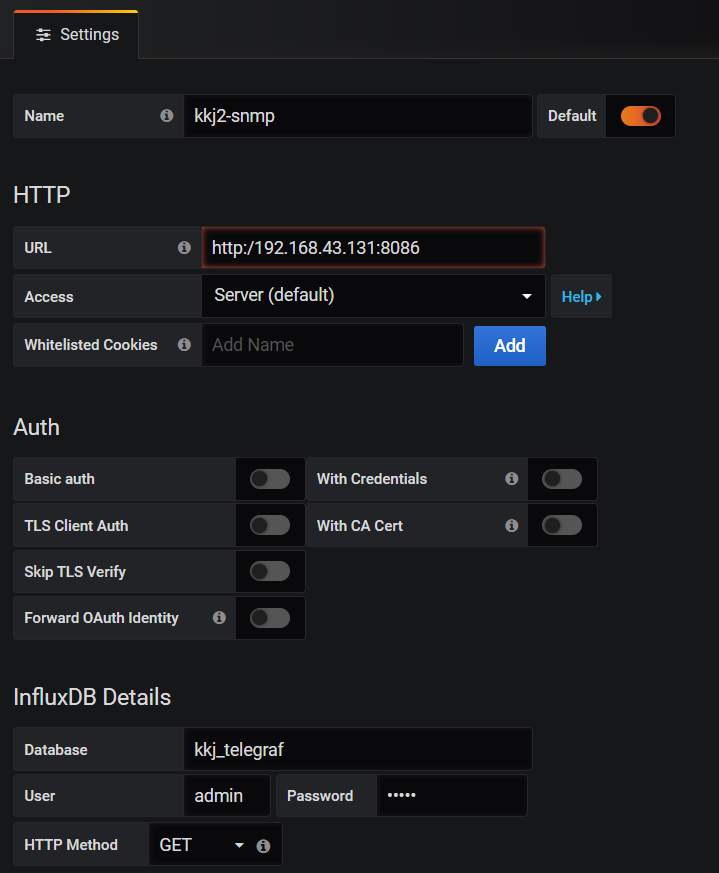
Task: Click the Database field kkj_telegraf
Action: pyautogui.click(x=358, y=749)
